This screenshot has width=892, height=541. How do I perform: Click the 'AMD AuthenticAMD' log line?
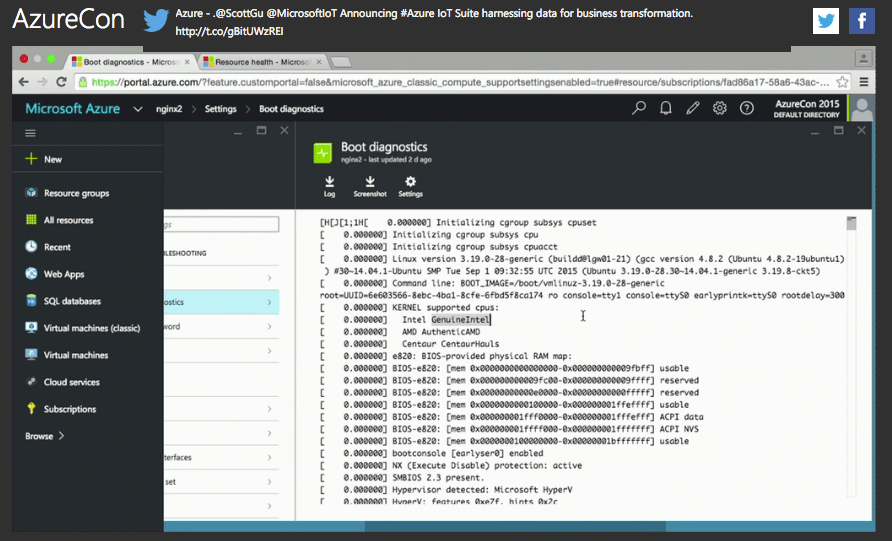(441, 332)
